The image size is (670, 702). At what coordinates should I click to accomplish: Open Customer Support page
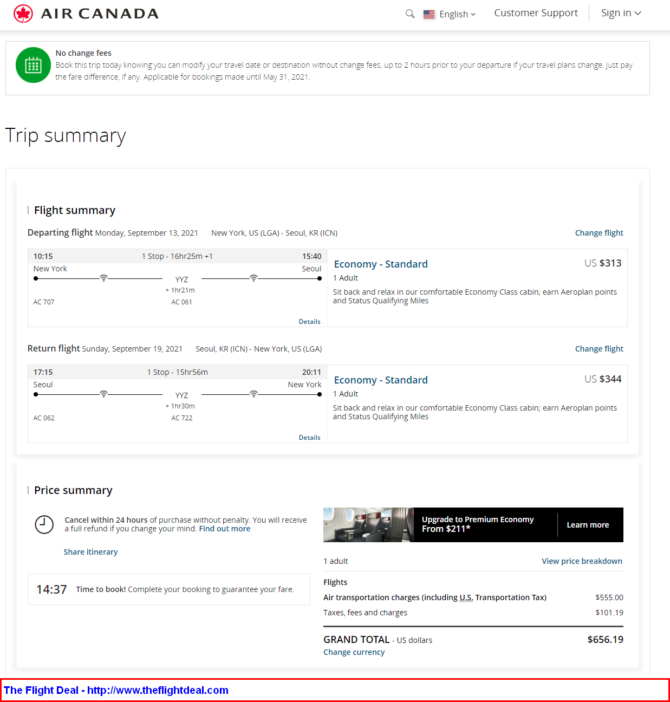[536, 13]
